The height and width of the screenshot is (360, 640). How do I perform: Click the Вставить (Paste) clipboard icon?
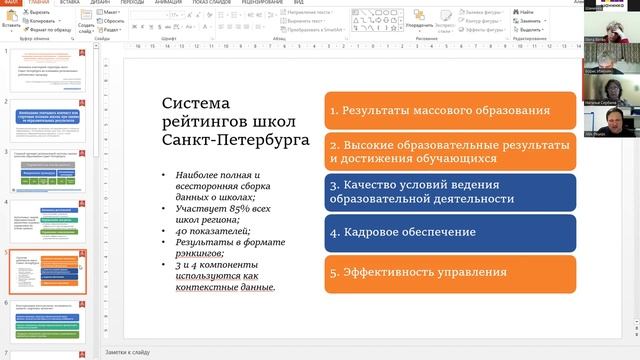11,16
